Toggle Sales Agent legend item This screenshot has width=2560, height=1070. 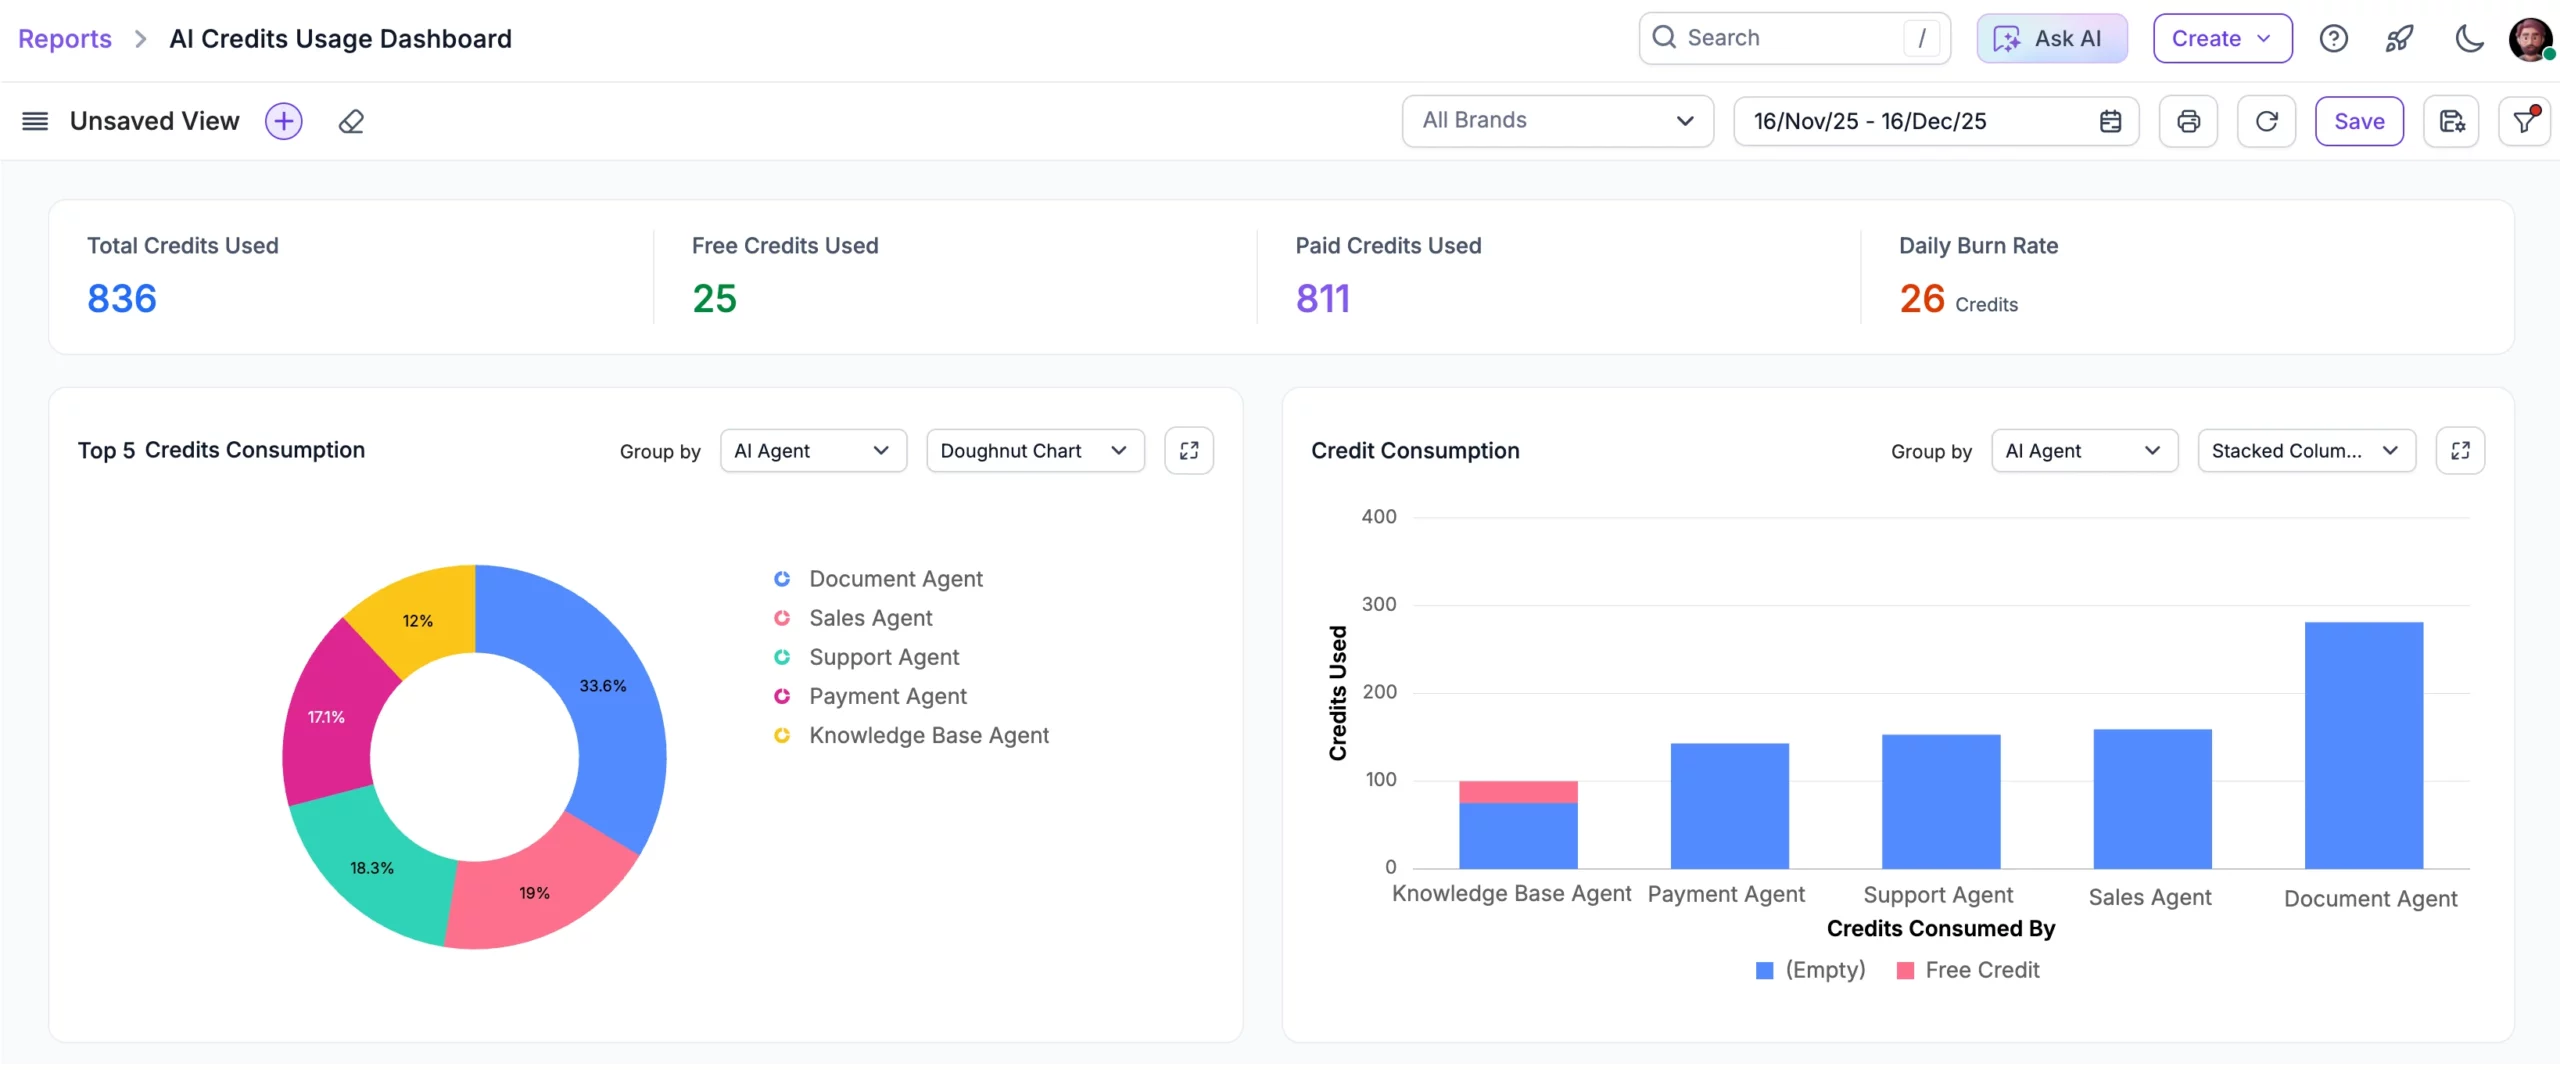click(x=853, y=618)
